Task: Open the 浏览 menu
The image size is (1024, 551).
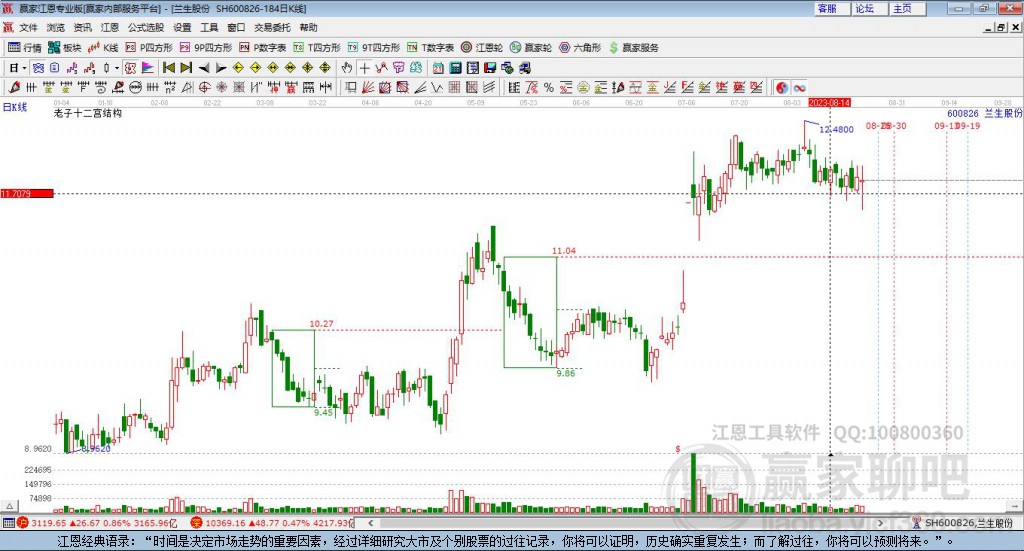Action: 56,27
